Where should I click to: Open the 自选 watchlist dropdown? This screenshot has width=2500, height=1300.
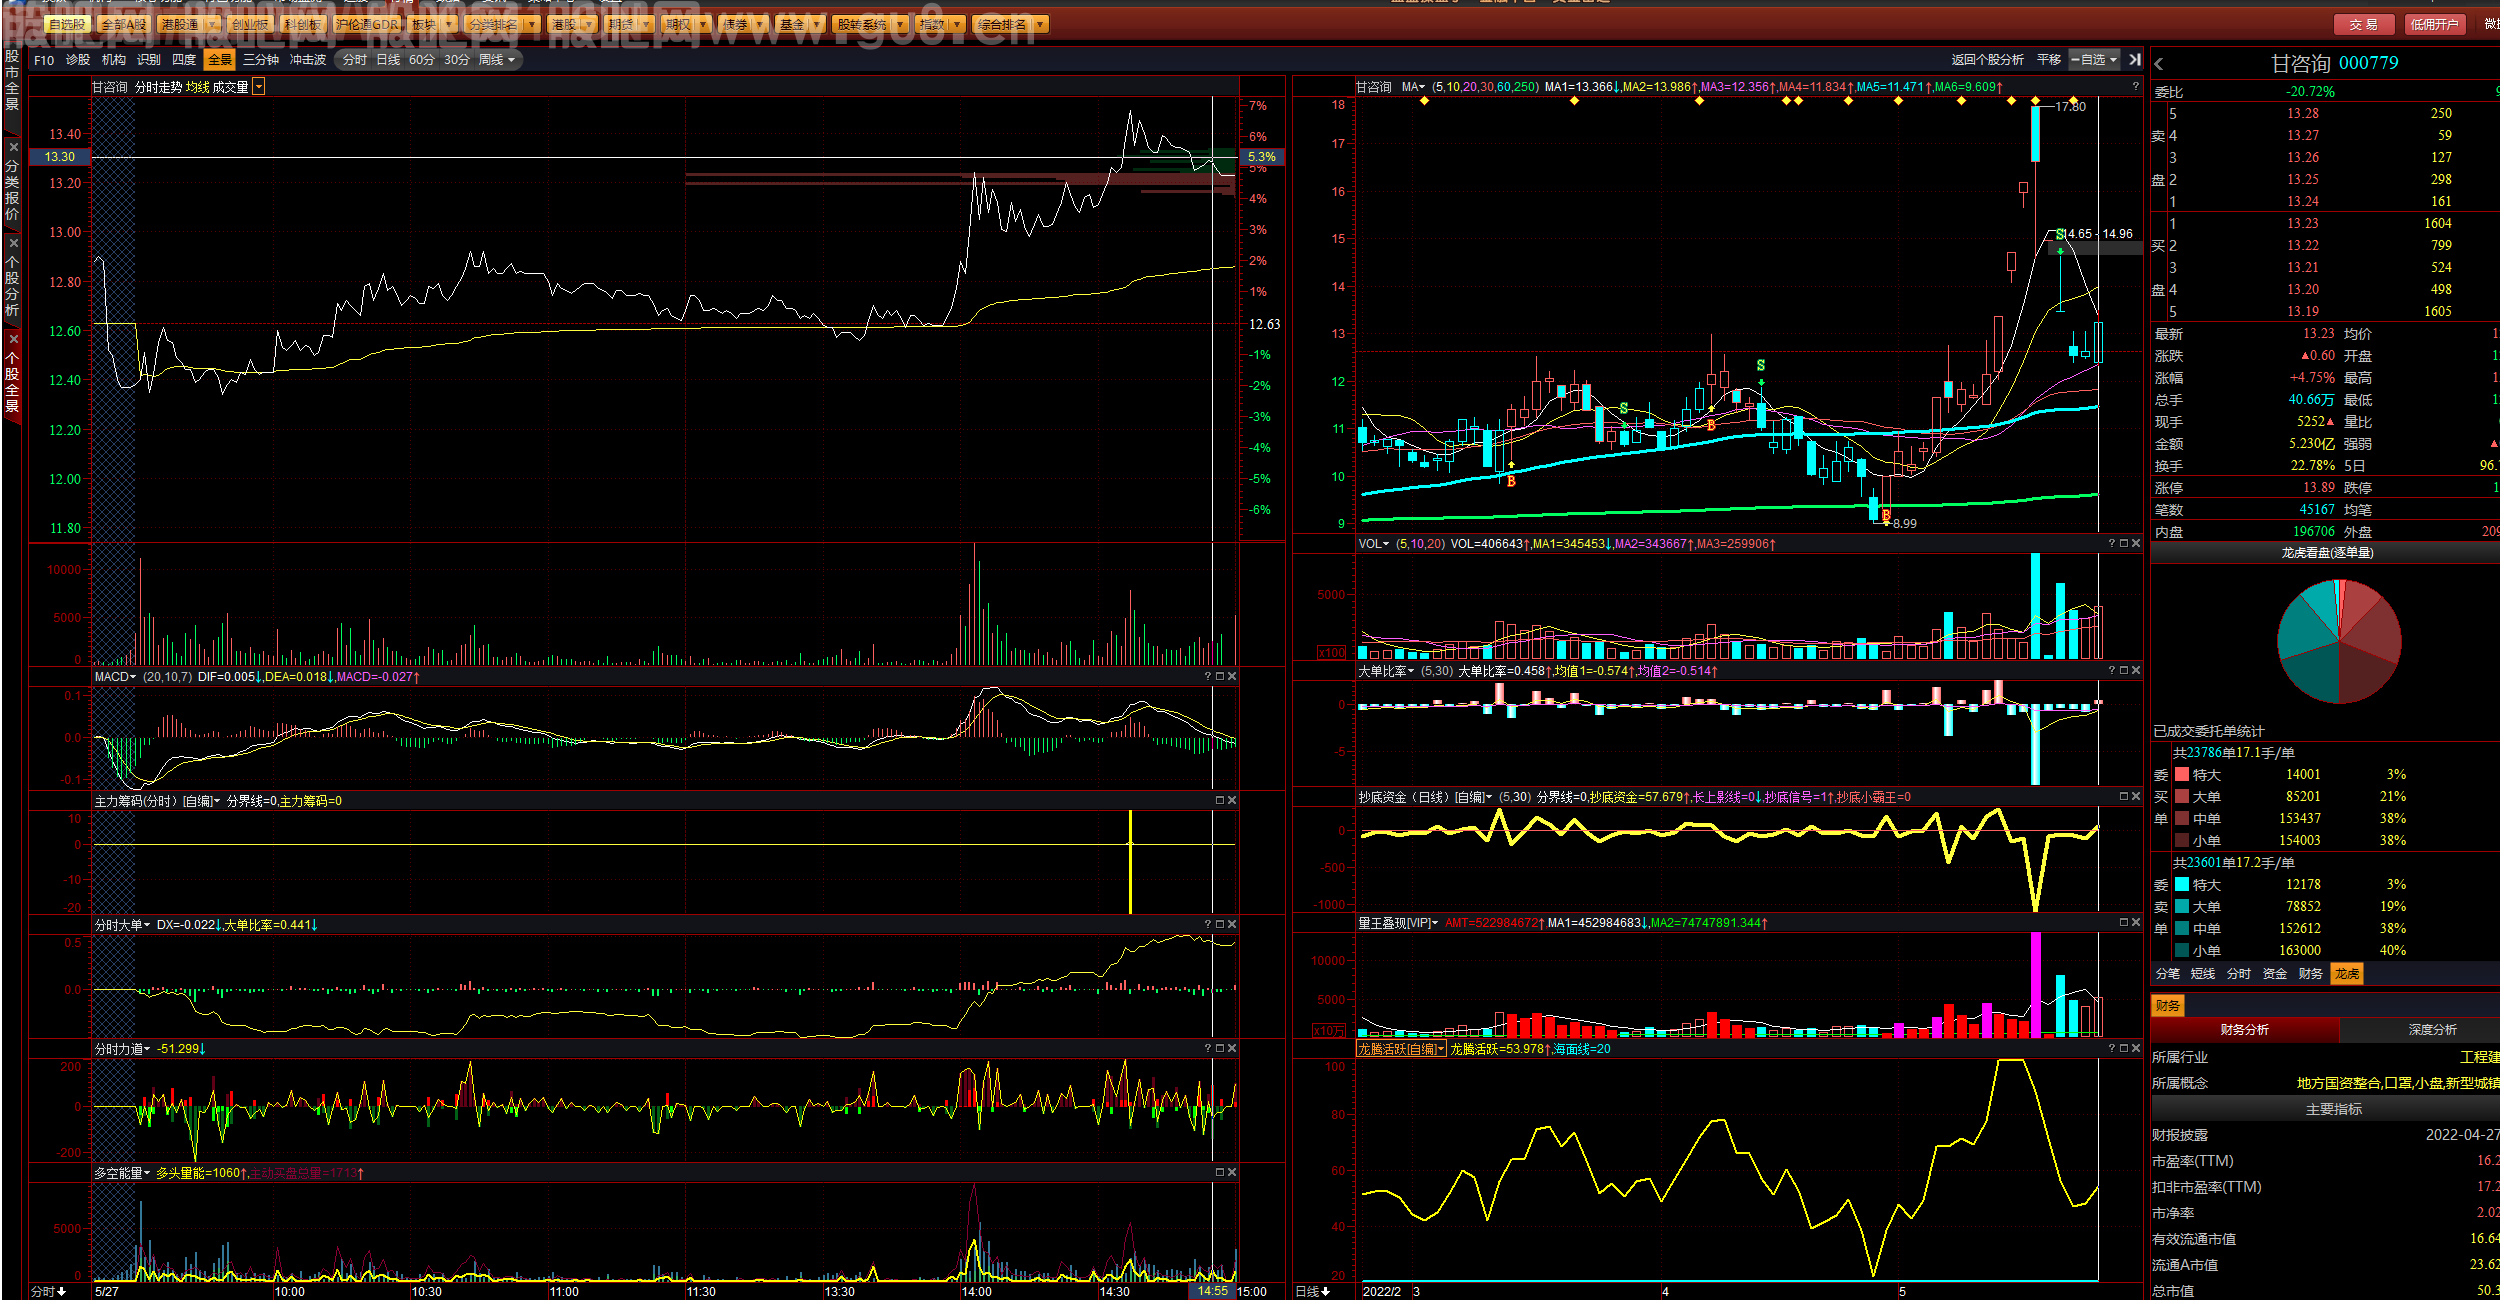[x=2095, y=60]
